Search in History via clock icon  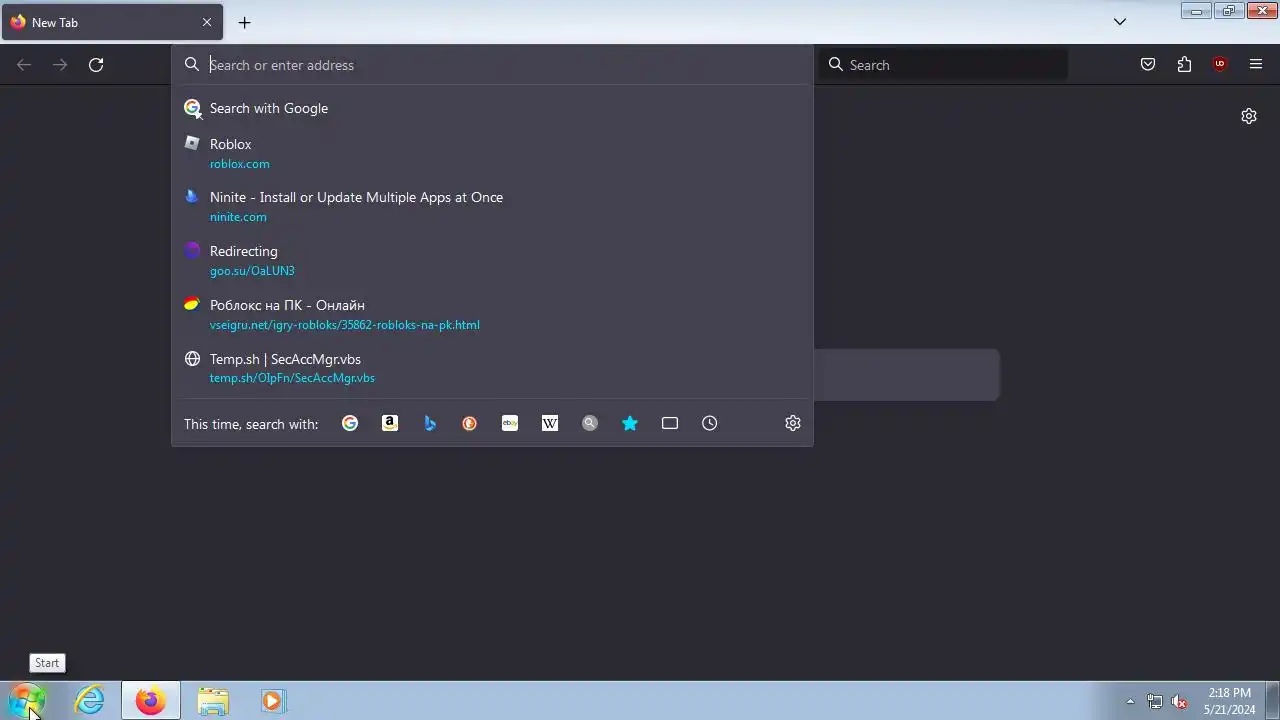coord(710,423)
